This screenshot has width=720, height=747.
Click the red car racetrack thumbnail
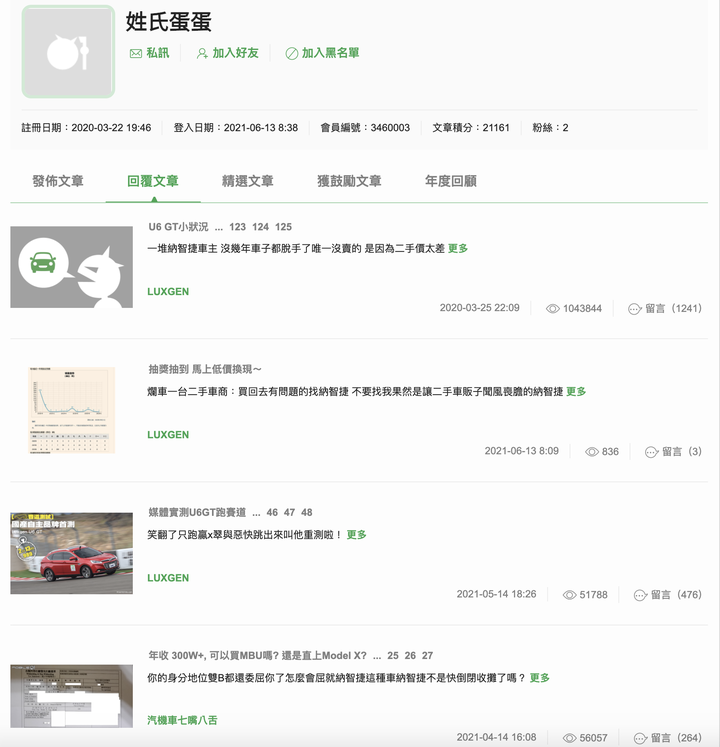[x=71, y=553]
